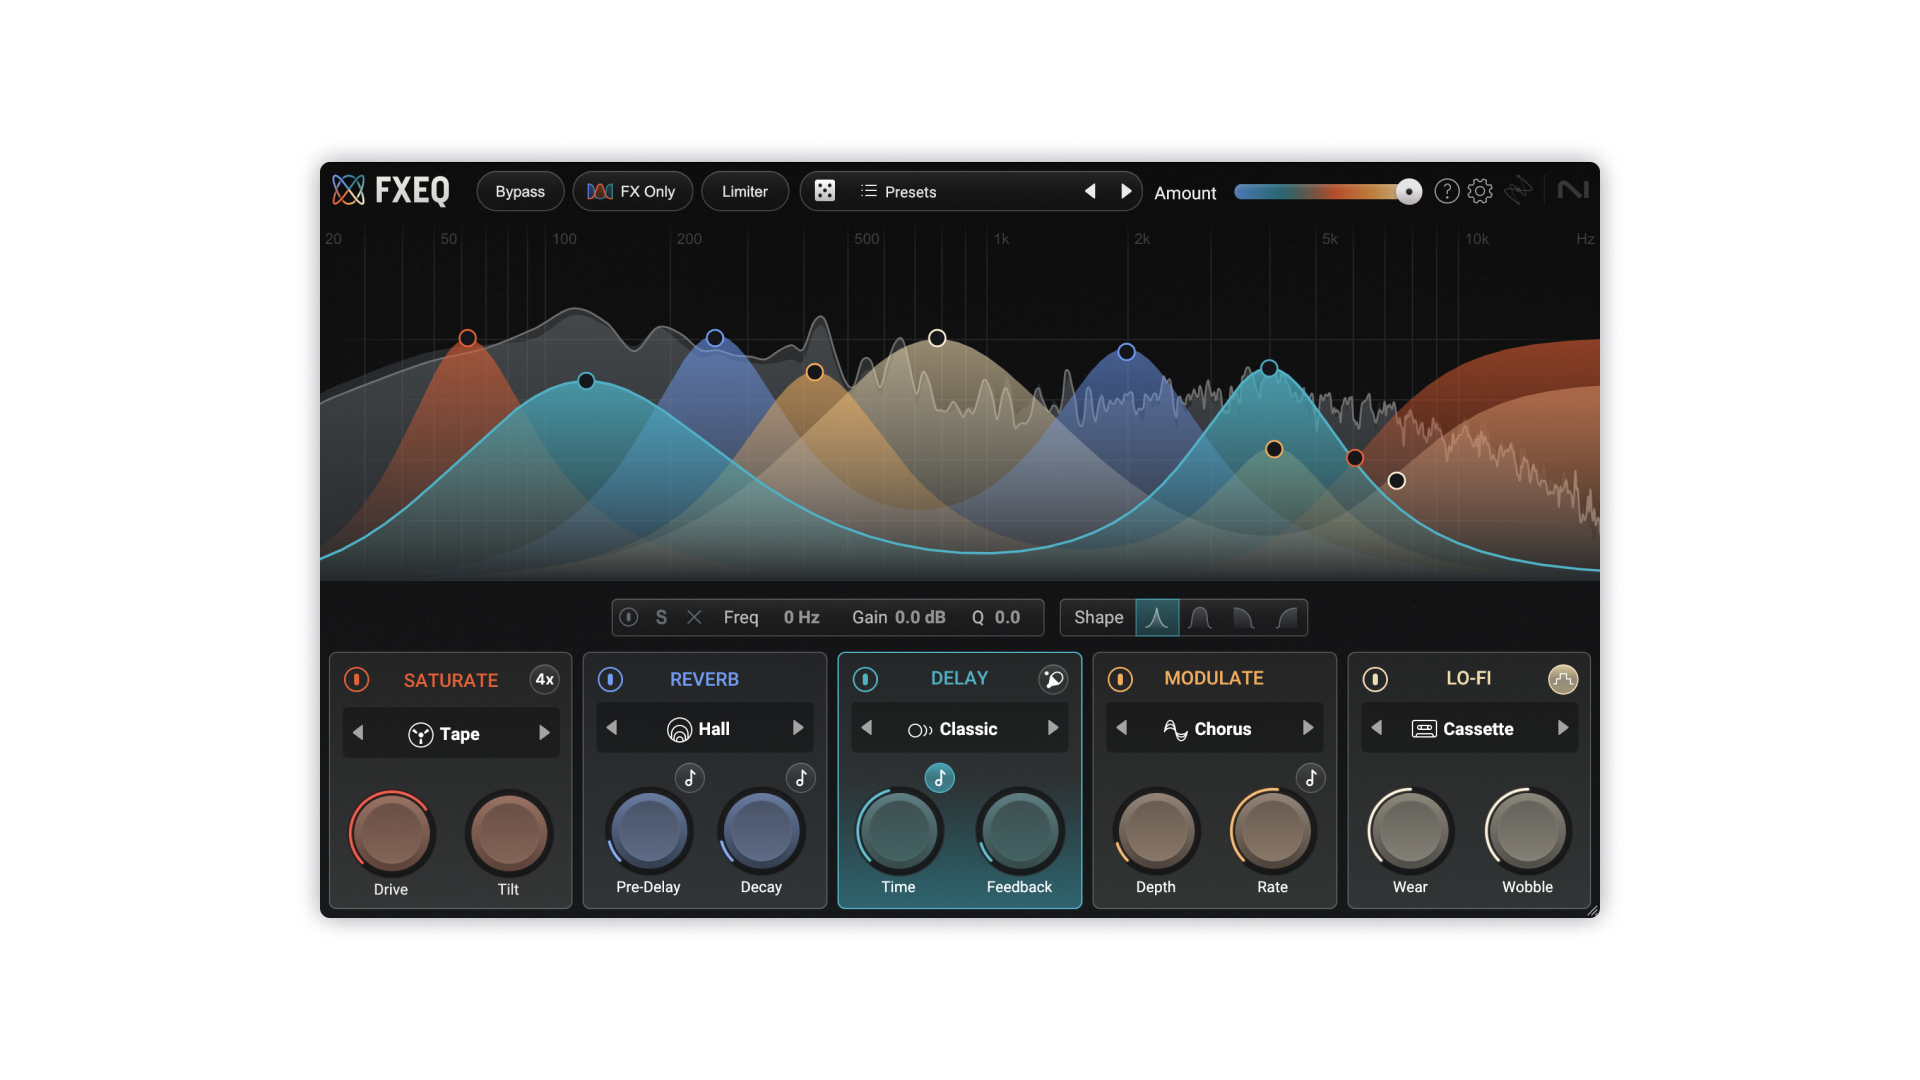
Task: Toggle the Bypass button
Action: click(x=520, y=191)
